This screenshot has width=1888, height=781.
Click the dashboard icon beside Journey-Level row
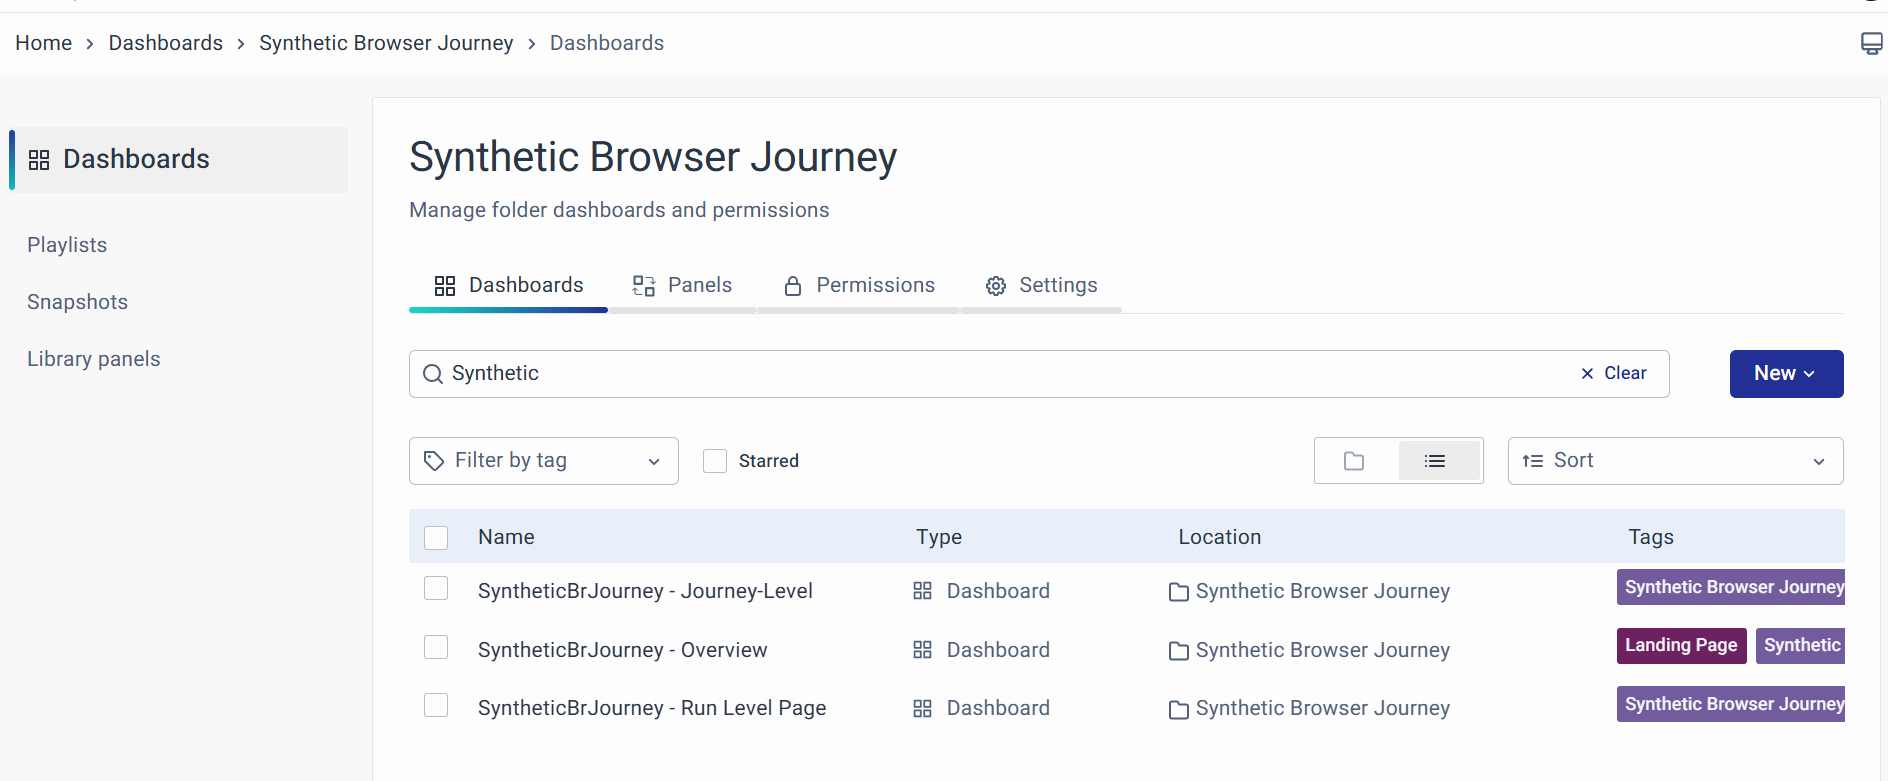(x=922, y=591)
